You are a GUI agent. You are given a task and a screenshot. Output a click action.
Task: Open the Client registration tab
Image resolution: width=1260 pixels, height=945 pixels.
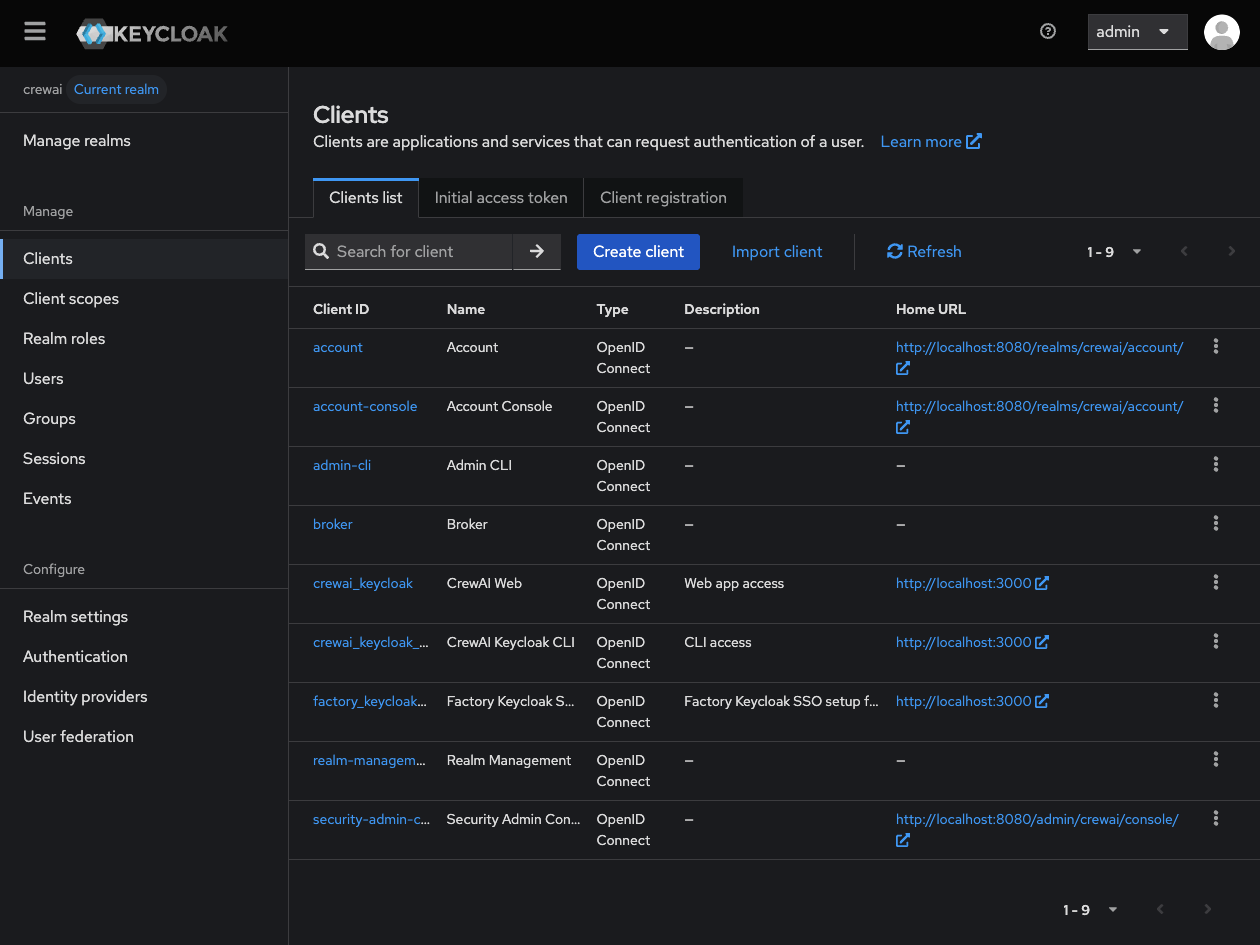click(x=663, y=197)
